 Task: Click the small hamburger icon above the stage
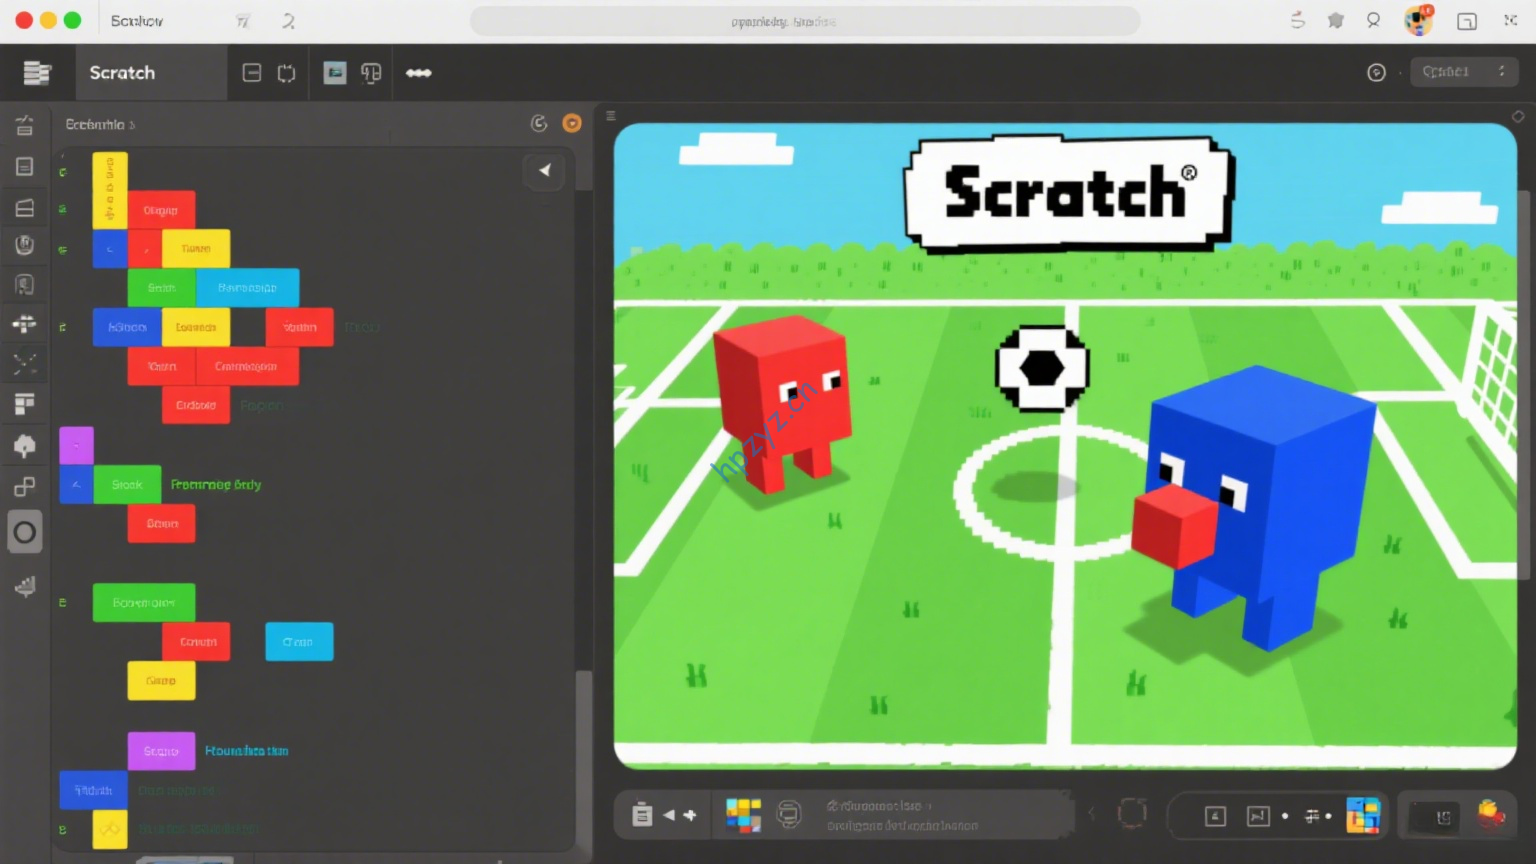611,116
